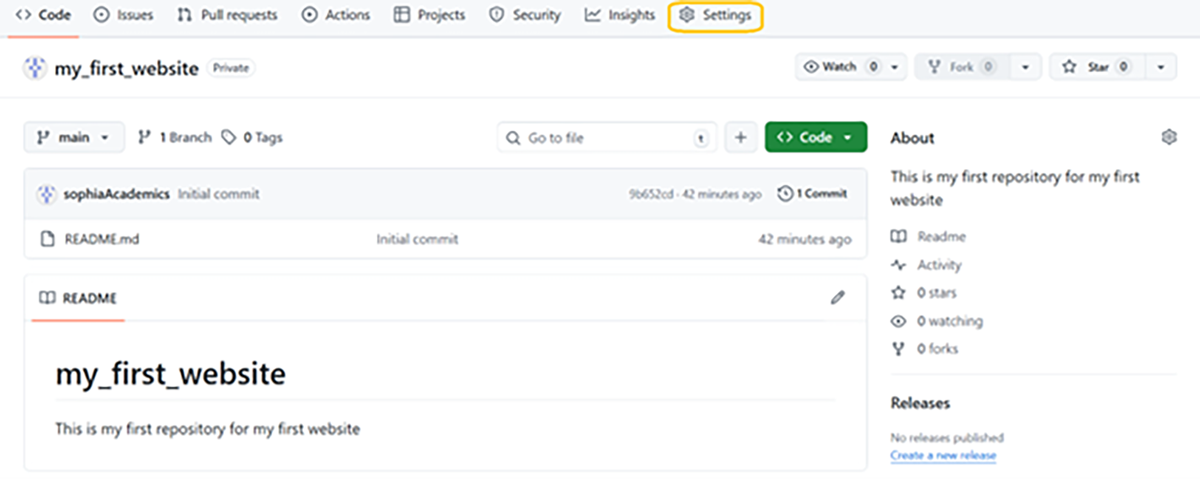View the 1 Commit history link

coord(812,193)
